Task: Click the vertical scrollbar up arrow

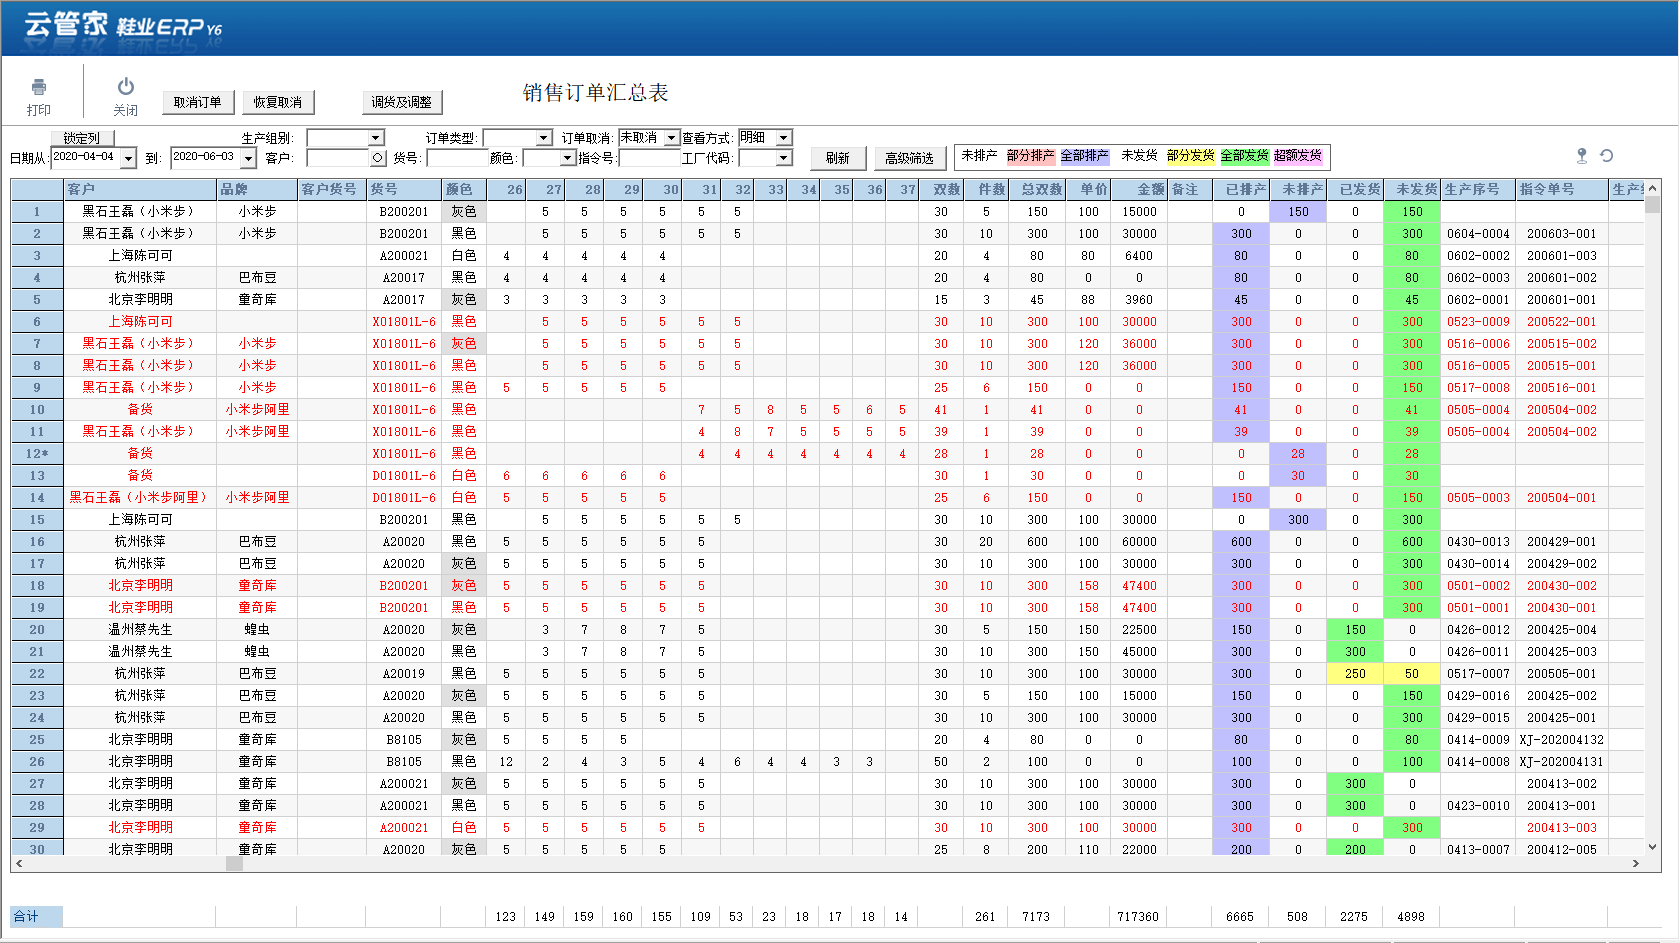Action: coord(1652,188)
